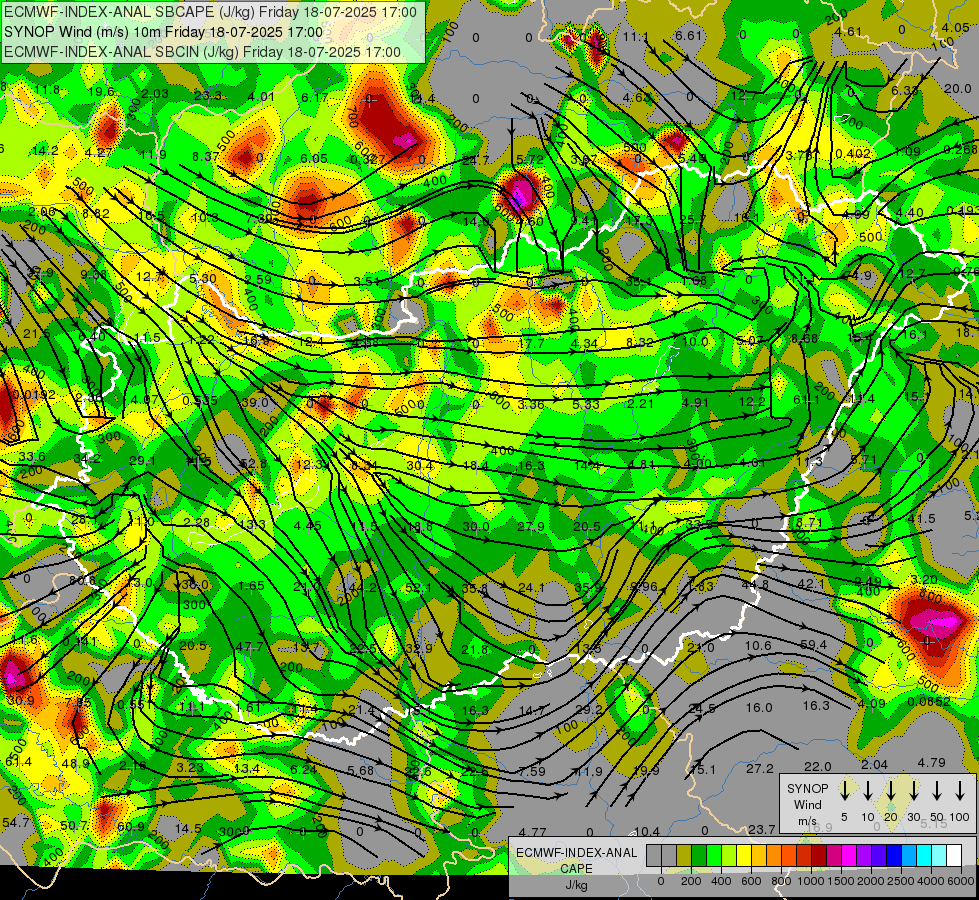This screenshot has width=979, height=900.
Task: Click the 35.9 value on the map
Action: tap(588, 587)
